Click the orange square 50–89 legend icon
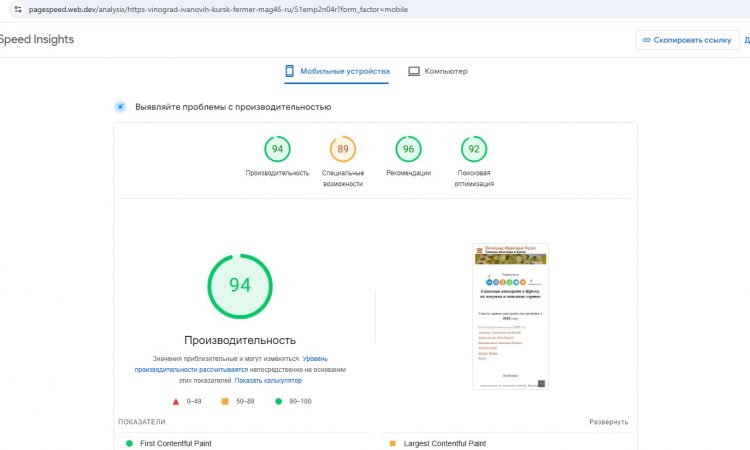The width and height of the screenshot is (750, 450). point(225,401)
